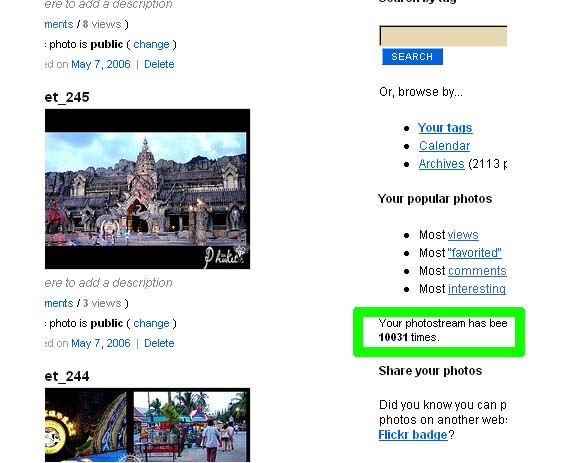Open the Most "favorited" photos link
This screenshot has width=586, height=463.
coord(475,253)
